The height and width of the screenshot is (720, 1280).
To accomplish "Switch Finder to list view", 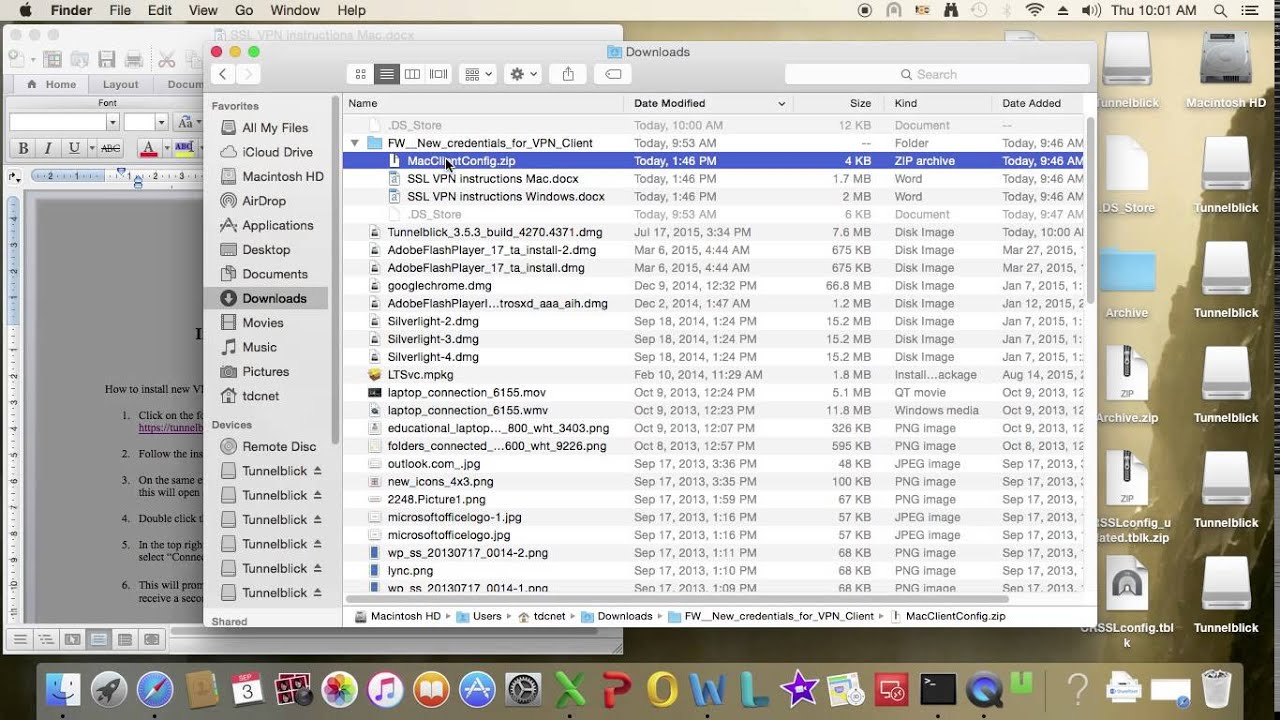I will 386,74.
